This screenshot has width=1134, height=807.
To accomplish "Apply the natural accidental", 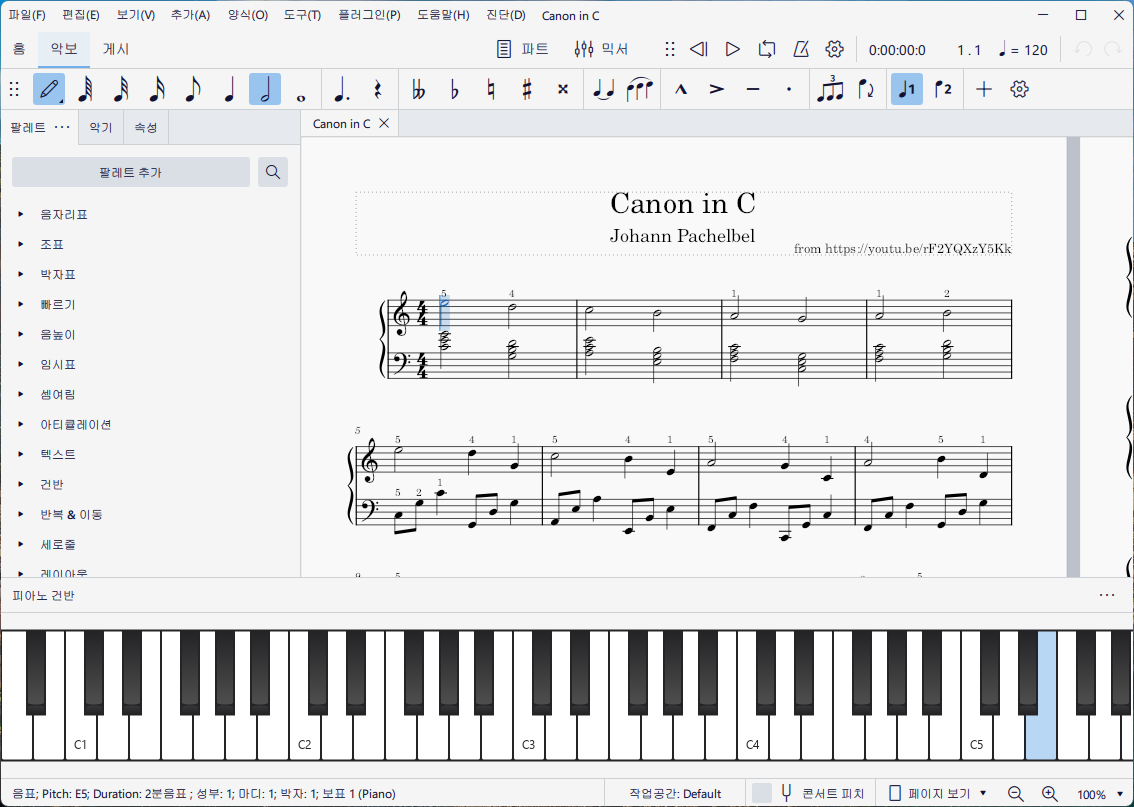I will point(490,90).
